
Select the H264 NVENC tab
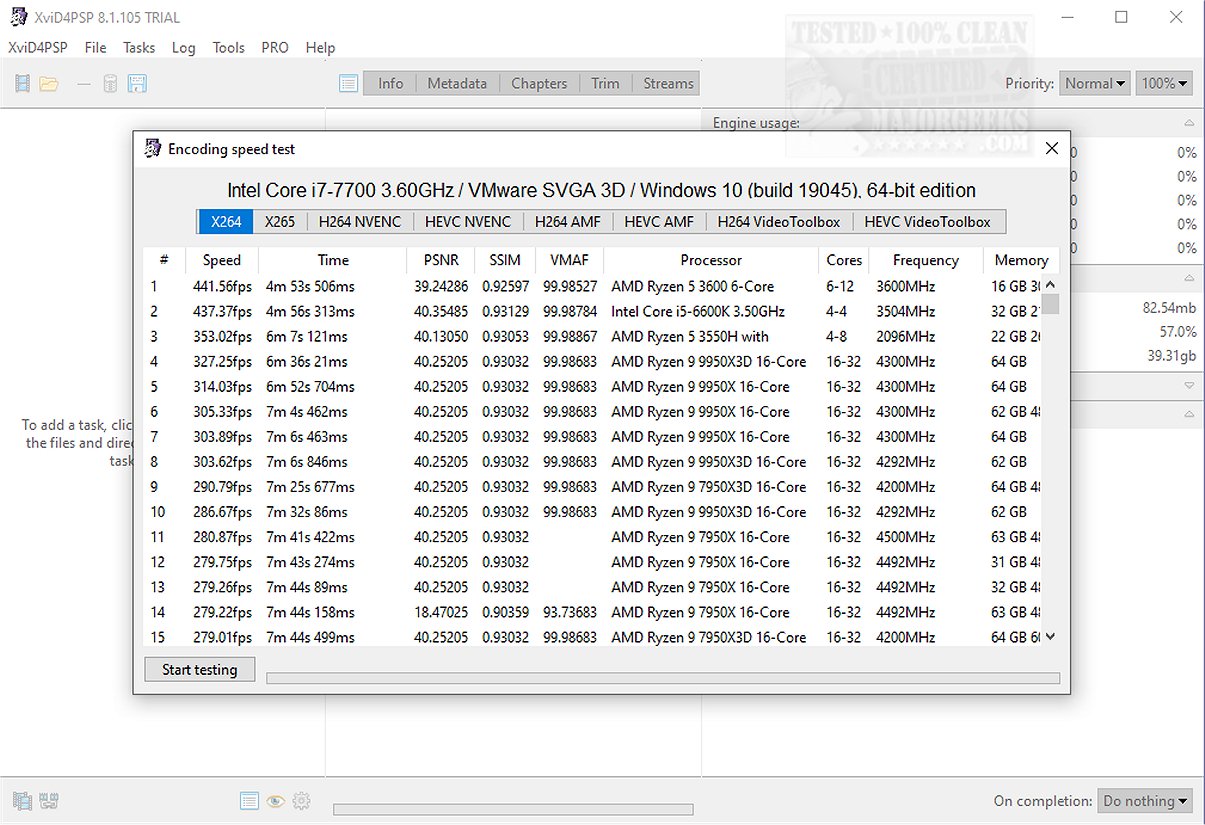360,222
